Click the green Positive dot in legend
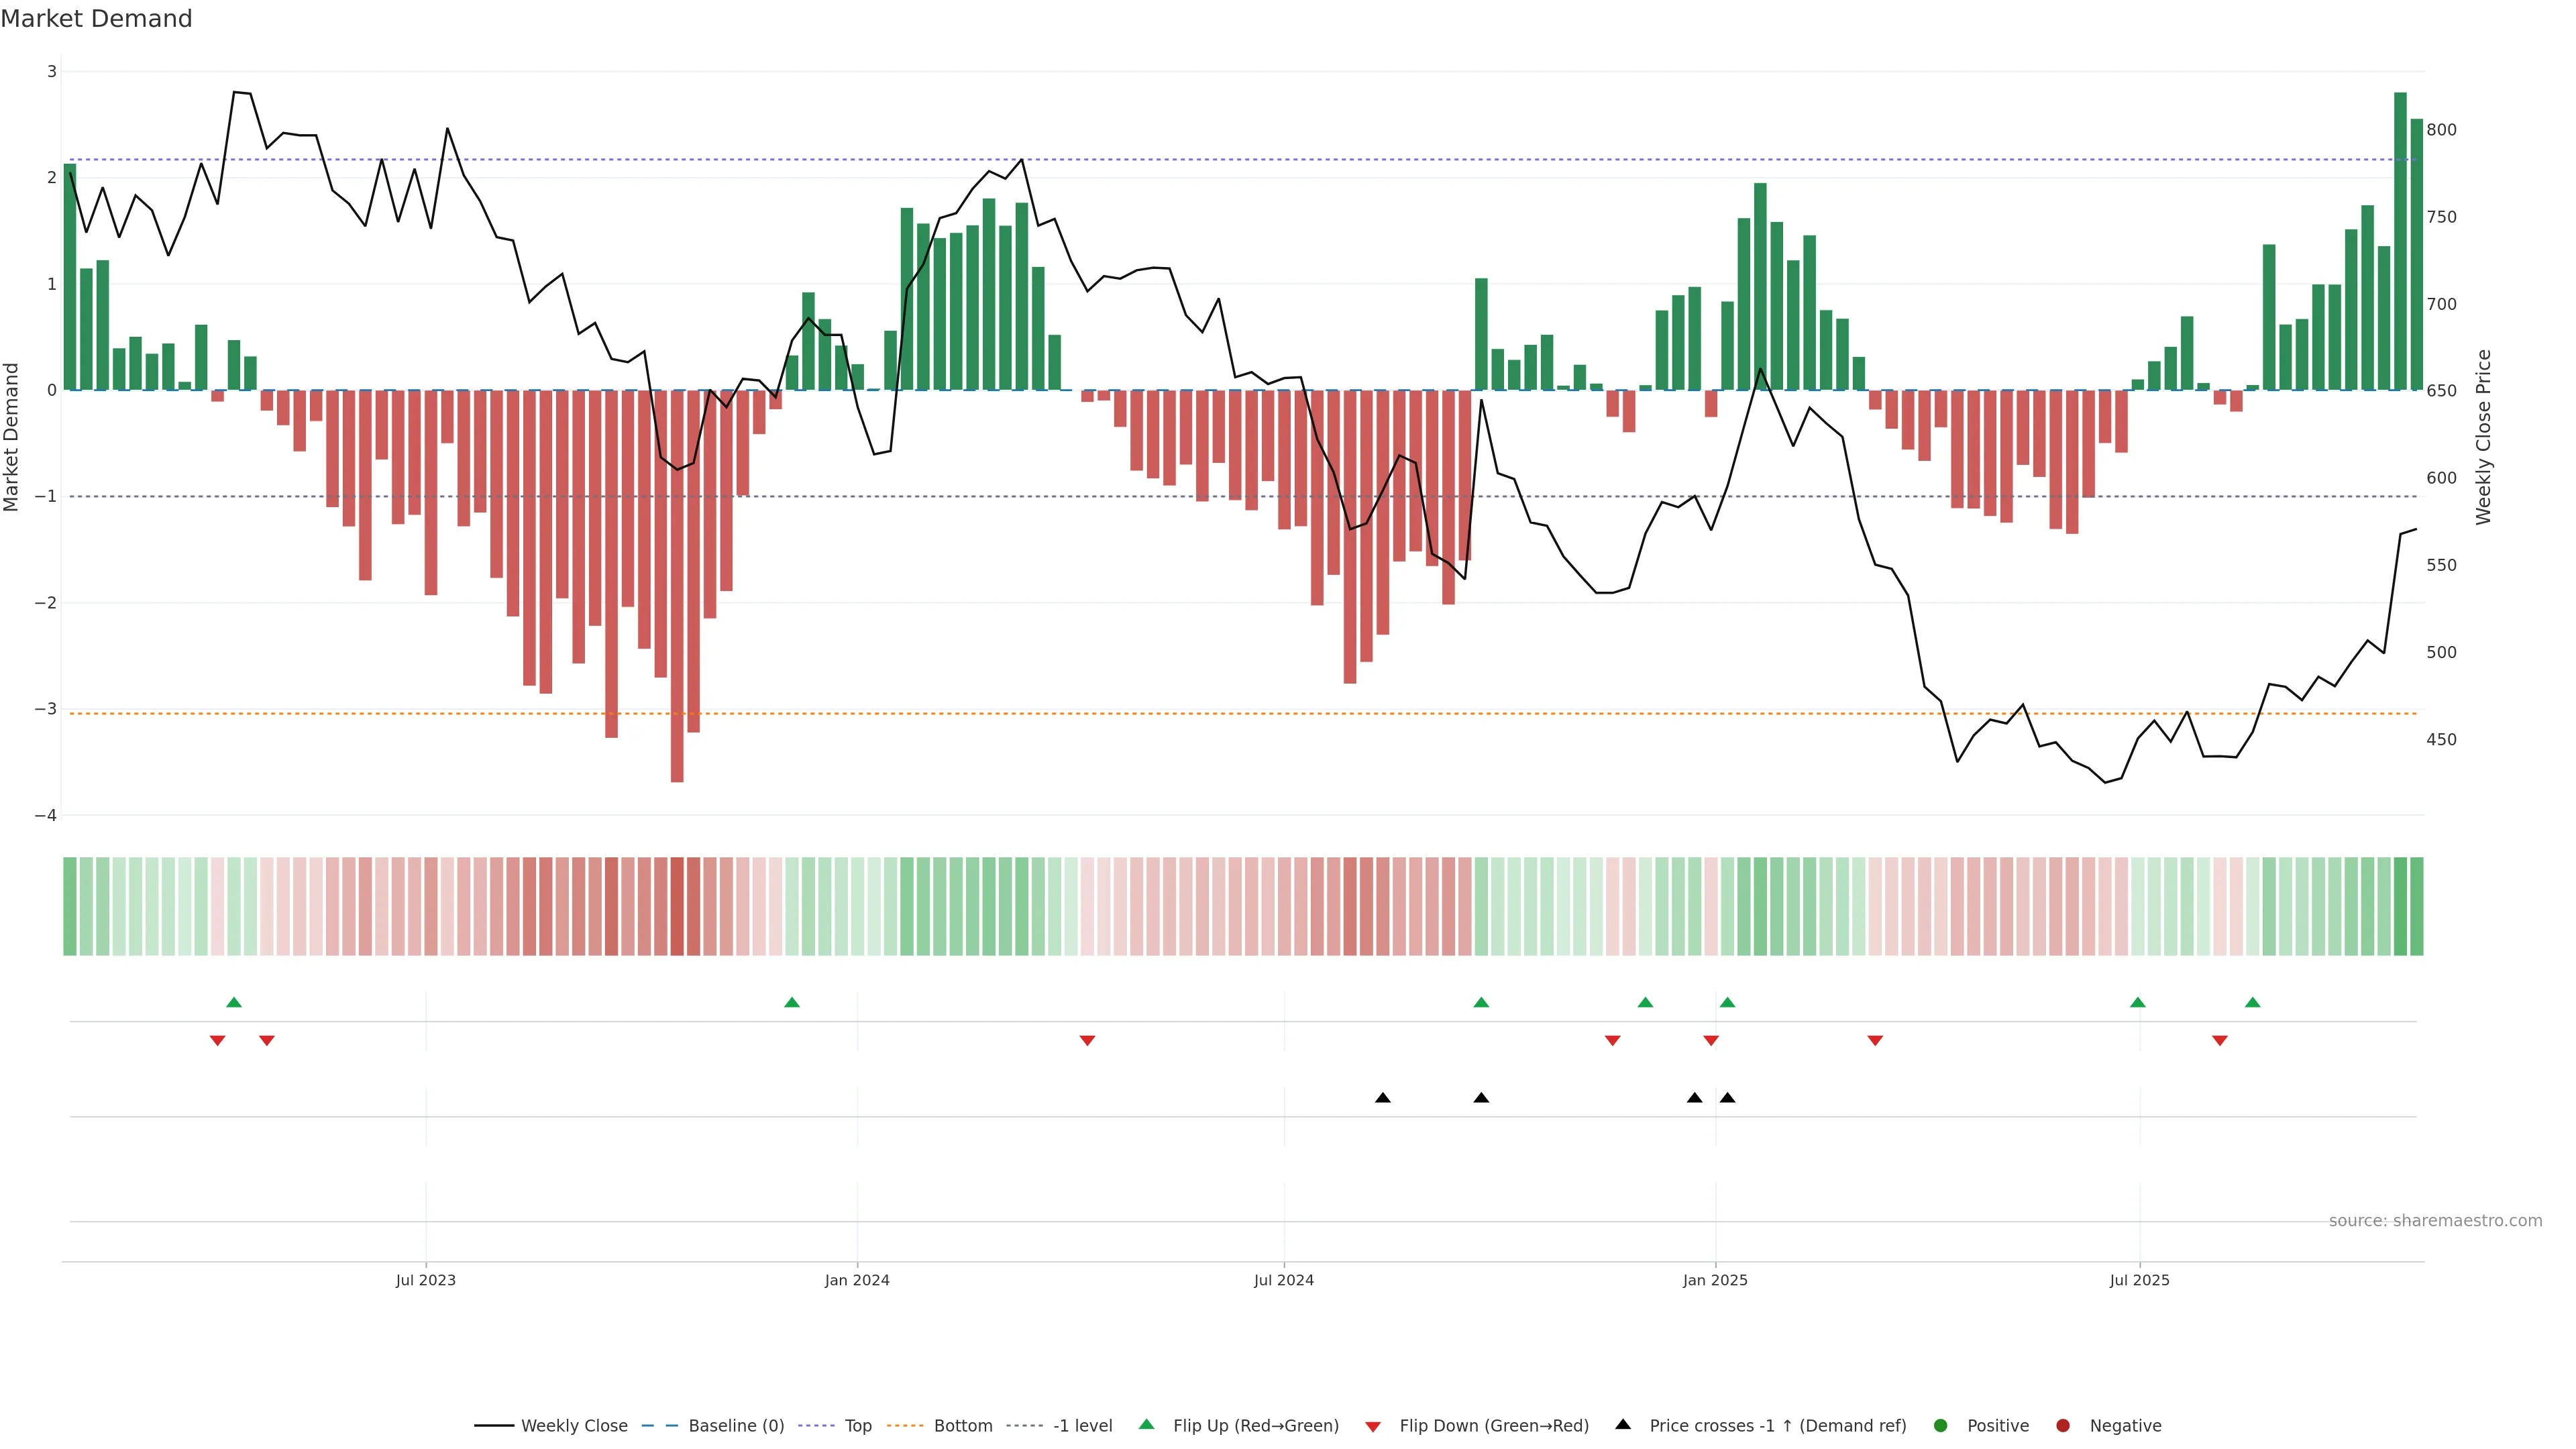Image resolution: width=2576 pixels, height=1449 pixels. point(1941,1425)
